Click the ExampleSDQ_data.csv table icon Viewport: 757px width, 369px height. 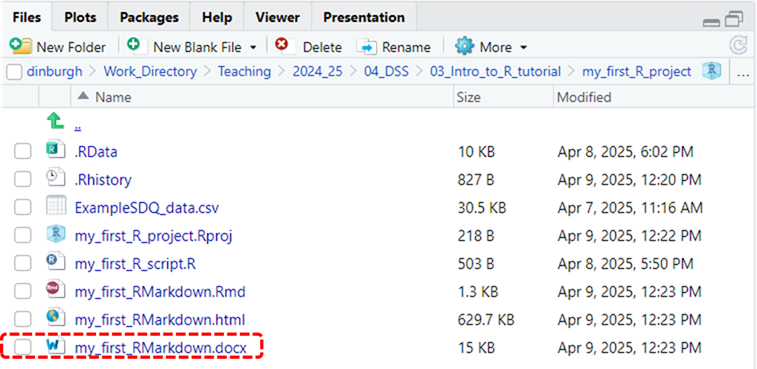point(55,206)
